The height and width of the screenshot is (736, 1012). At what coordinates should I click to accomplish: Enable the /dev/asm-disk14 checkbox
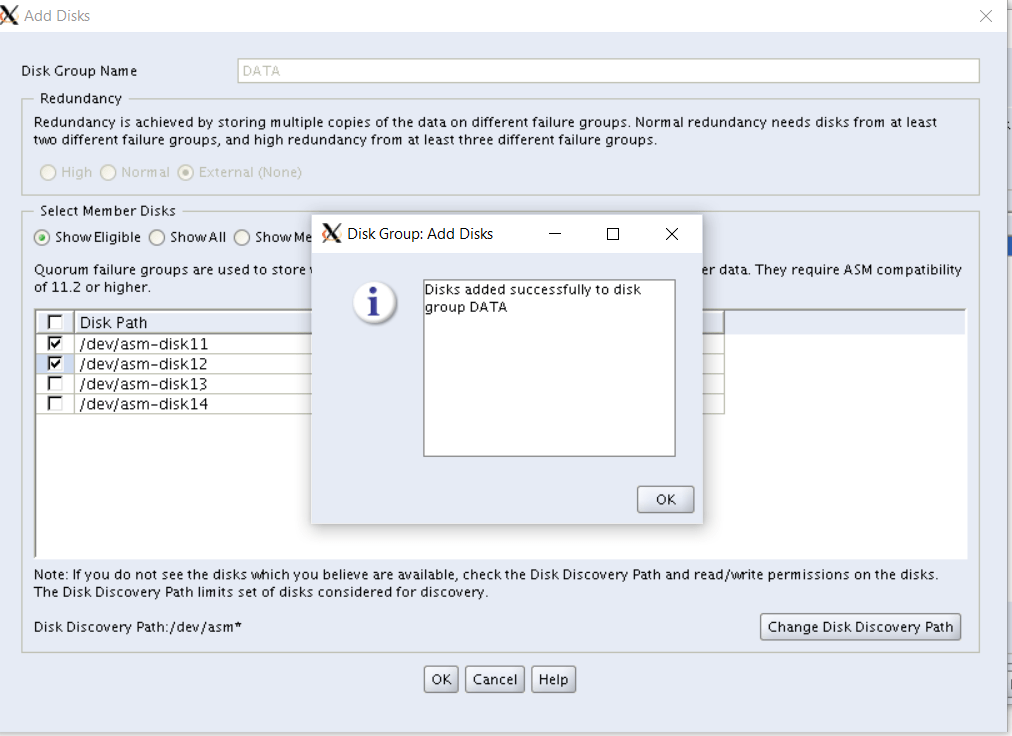[55, 403]
